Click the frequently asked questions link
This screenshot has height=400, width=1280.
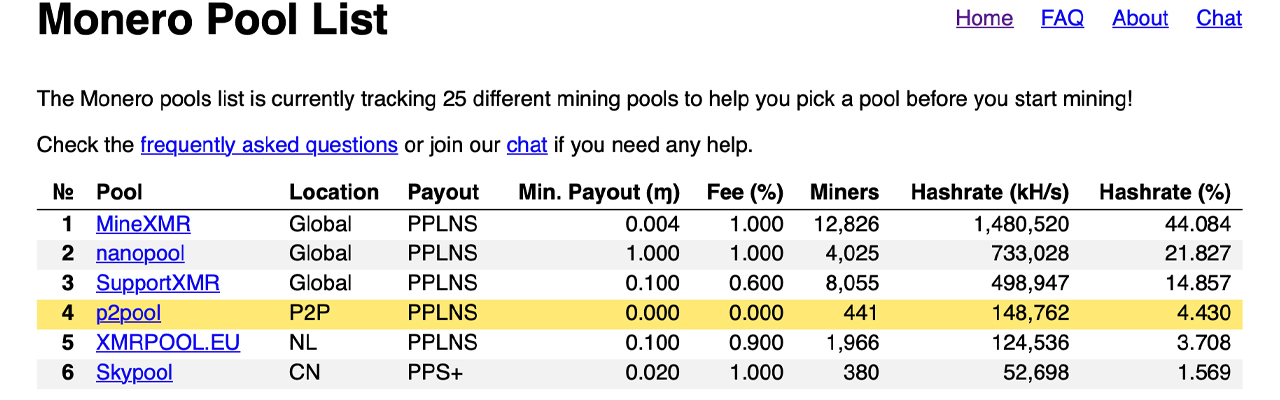pos(269,145)
